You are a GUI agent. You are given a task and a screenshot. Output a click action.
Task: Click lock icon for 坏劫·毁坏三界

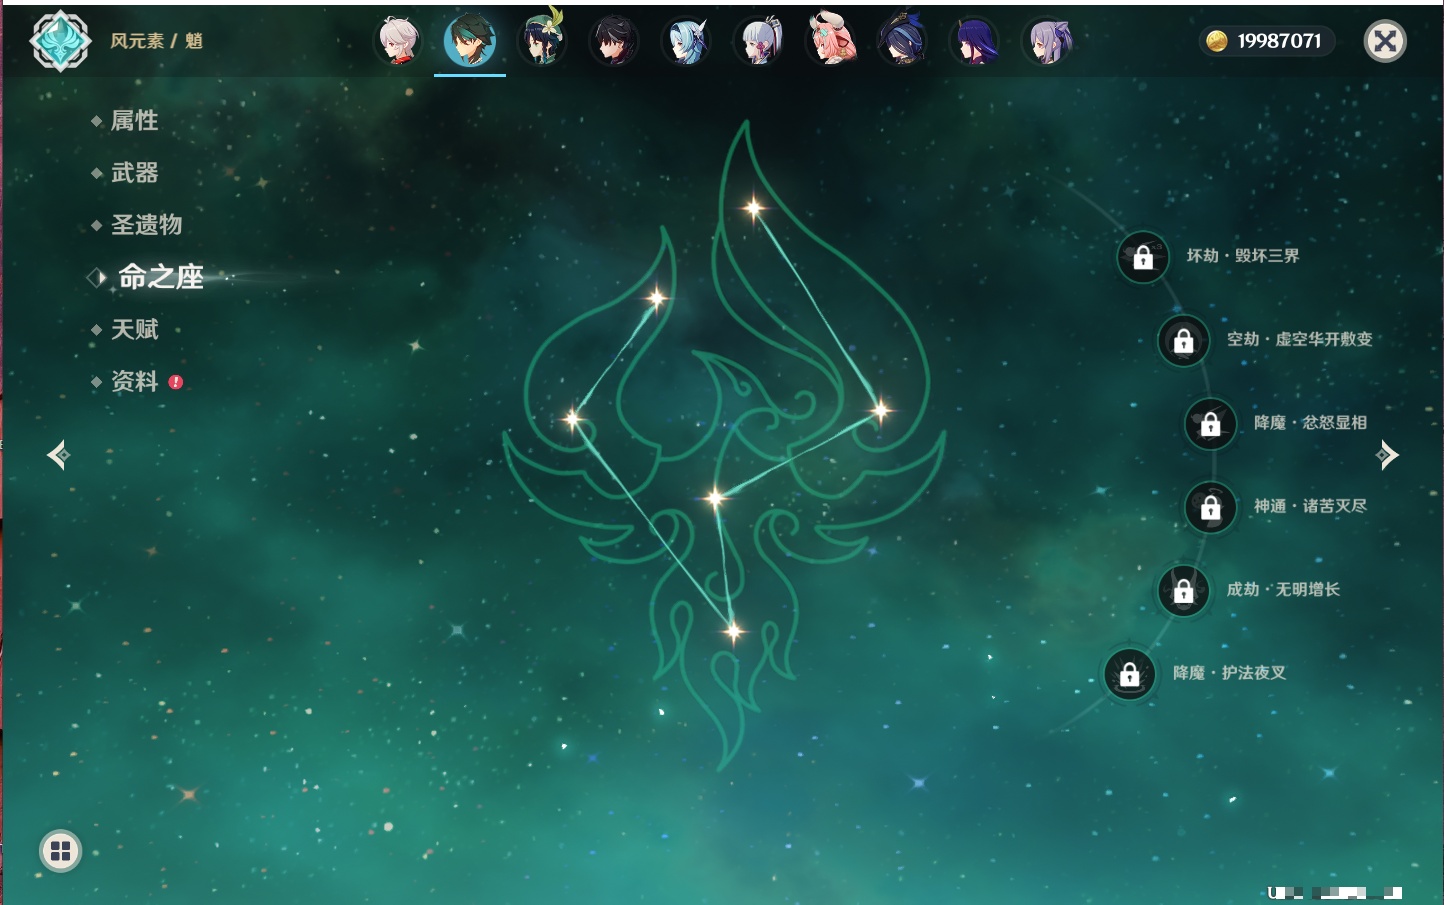click(1143, 257)
